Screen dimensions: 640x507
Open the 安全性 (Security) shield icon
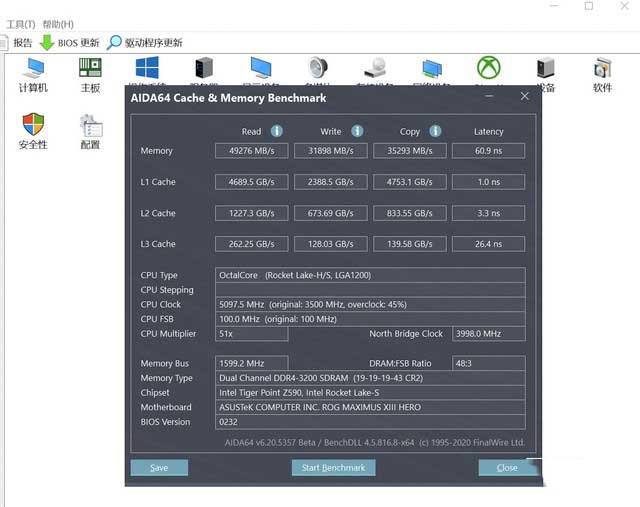click(x=33, y=129)
